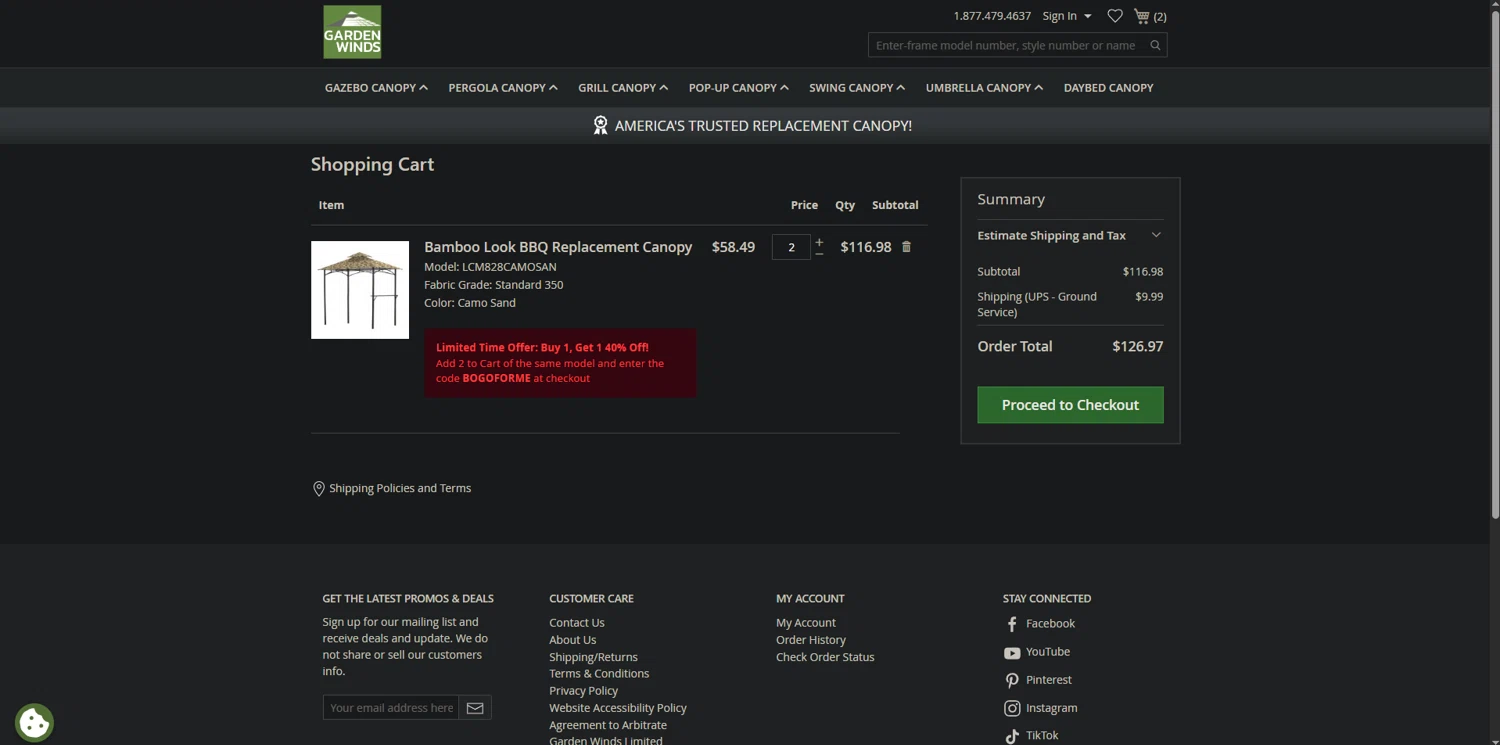
Task: Open the Pinterest icon link
Action: point(1012,680)
